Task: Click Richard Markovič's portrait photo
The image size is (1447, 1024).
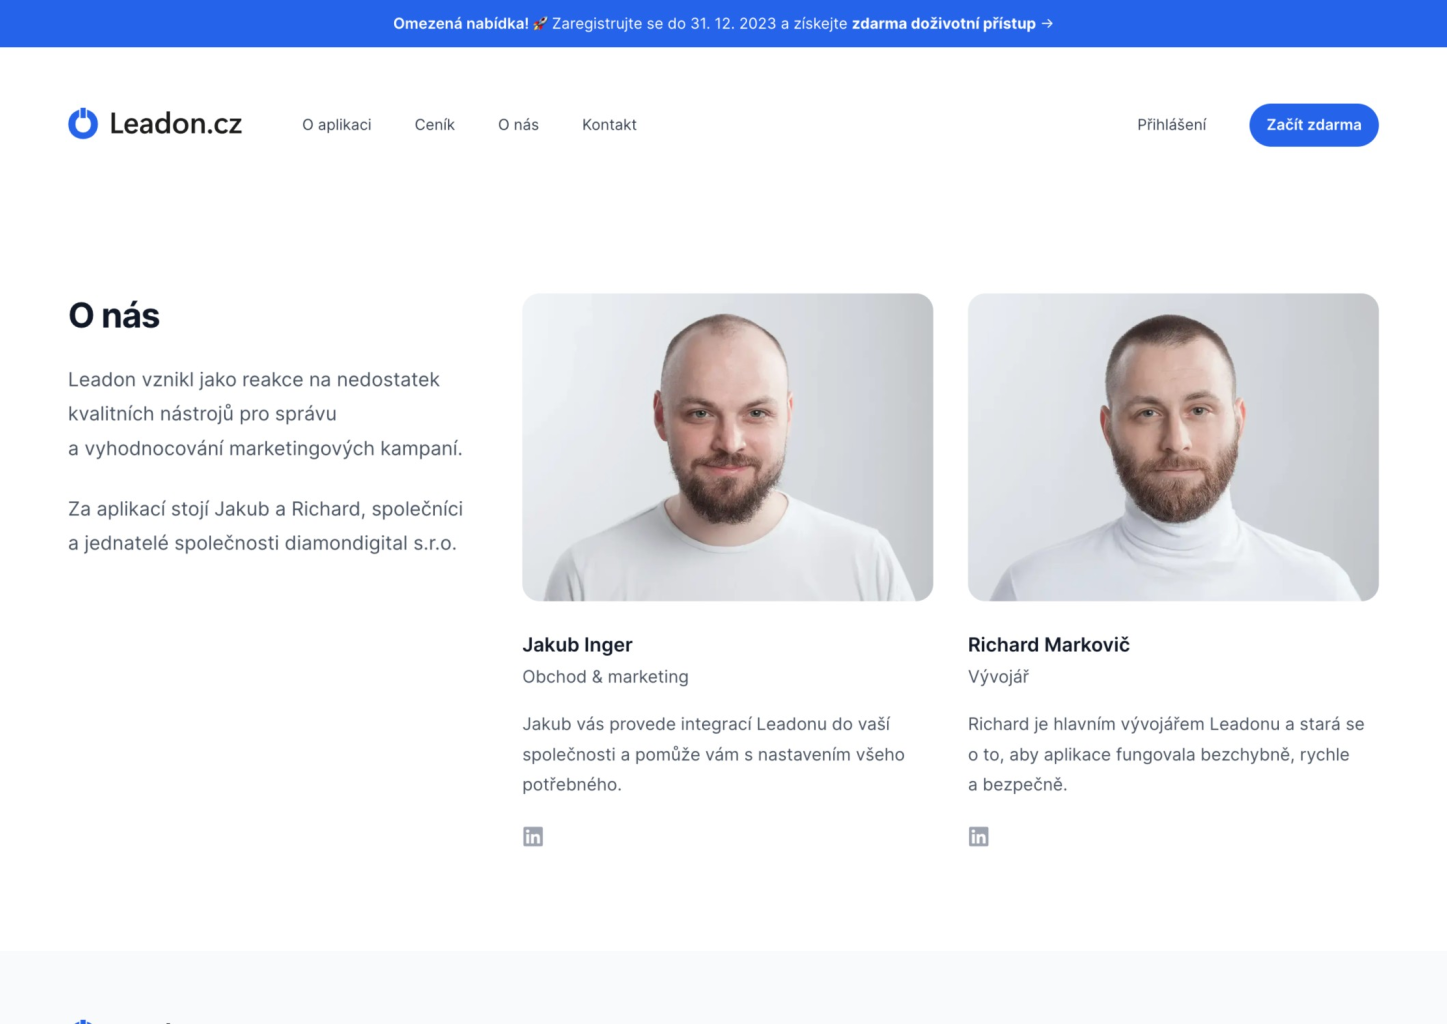Action: (1172, 447)
